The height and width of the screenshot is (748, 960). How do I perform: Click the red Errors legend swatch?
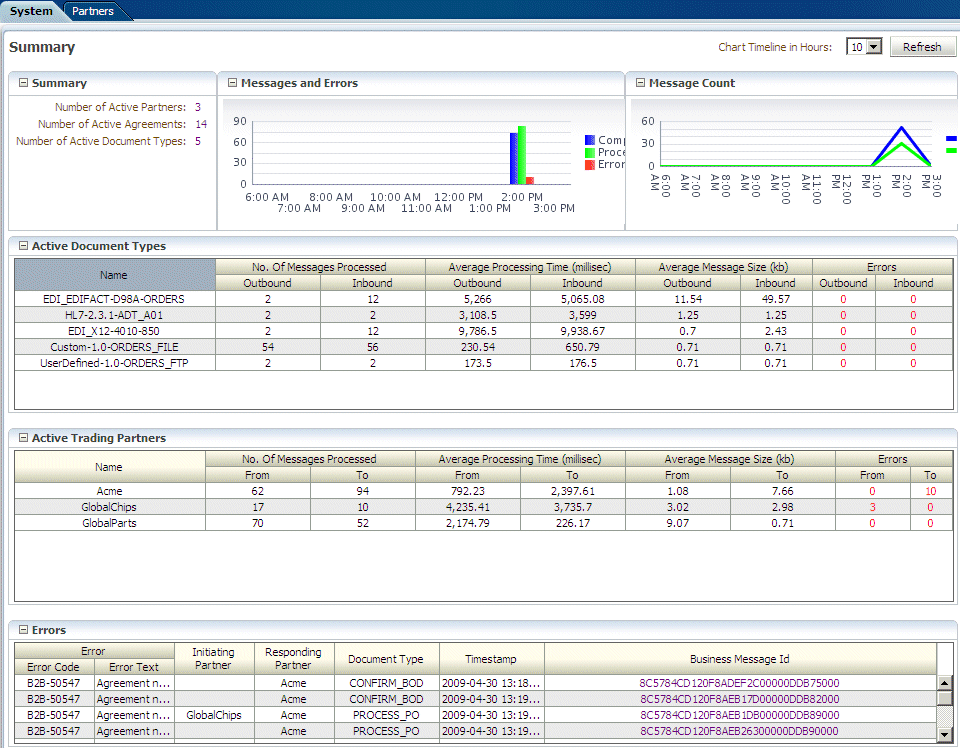pyautogui.click(x=590, y=165)
